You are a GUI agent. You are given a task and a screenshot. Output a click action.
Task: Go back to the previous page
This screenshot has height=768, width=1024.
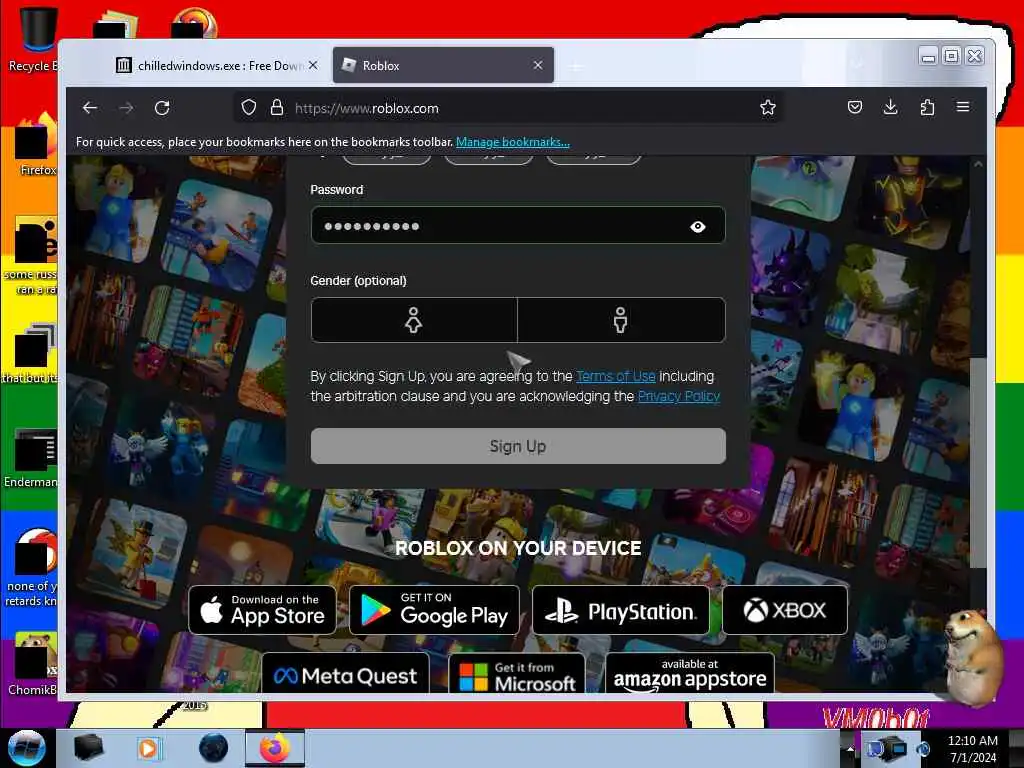[x=90, y=108]
